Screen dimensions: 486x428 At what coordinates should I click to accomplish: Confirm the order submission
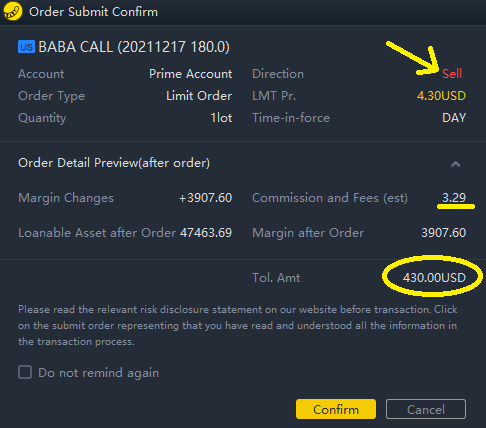point(336,409)
